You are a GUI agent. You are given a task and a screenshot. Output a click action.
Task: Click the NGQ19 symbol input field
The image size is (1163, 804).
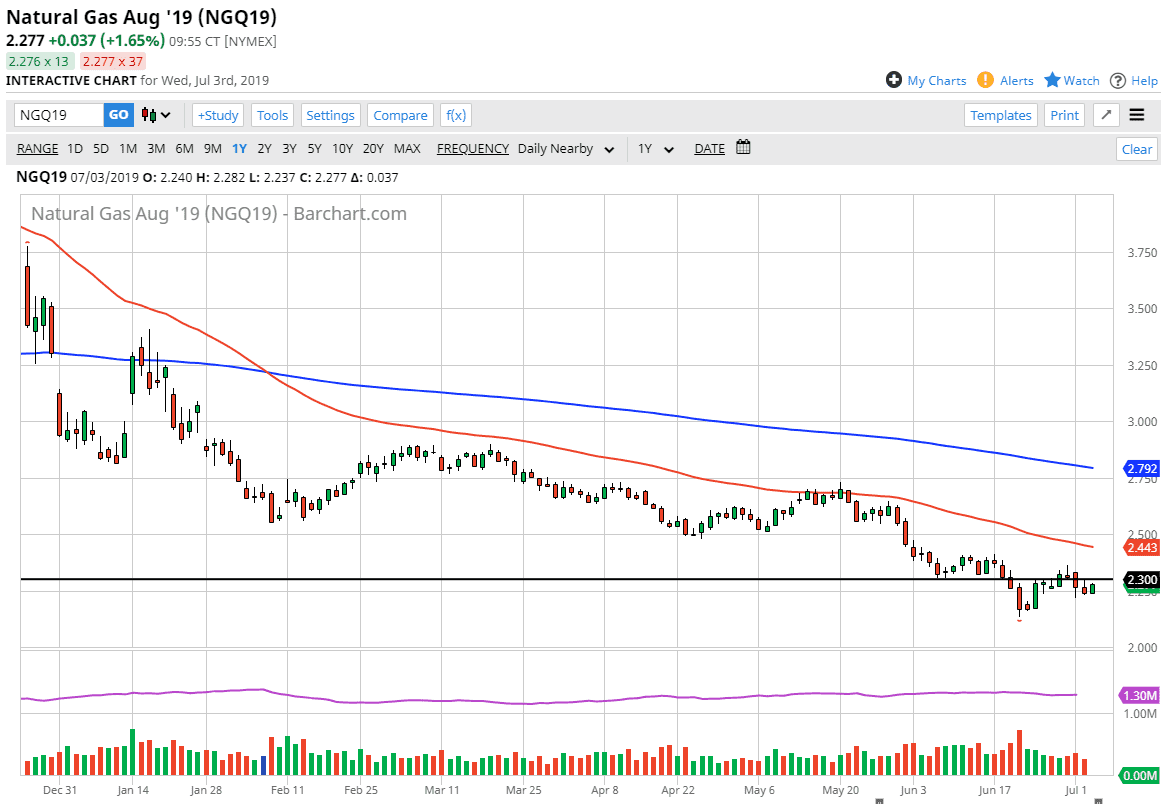(x=58, y=115)
